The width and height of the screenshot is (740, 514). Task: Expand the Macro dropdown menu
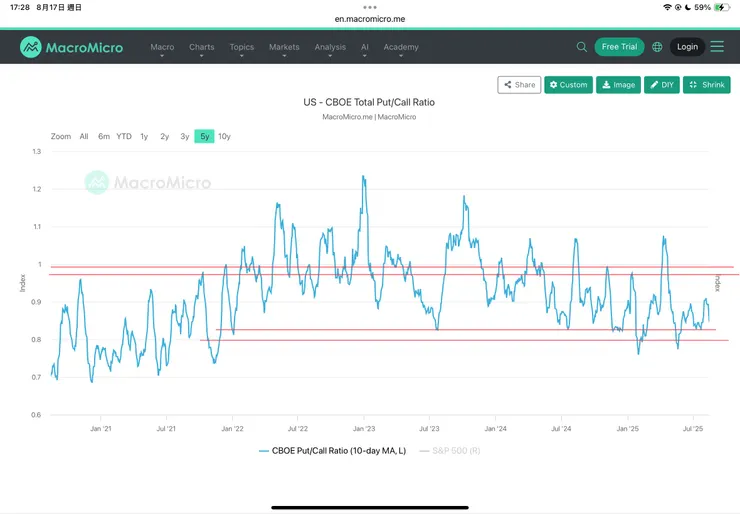[162, 48]
